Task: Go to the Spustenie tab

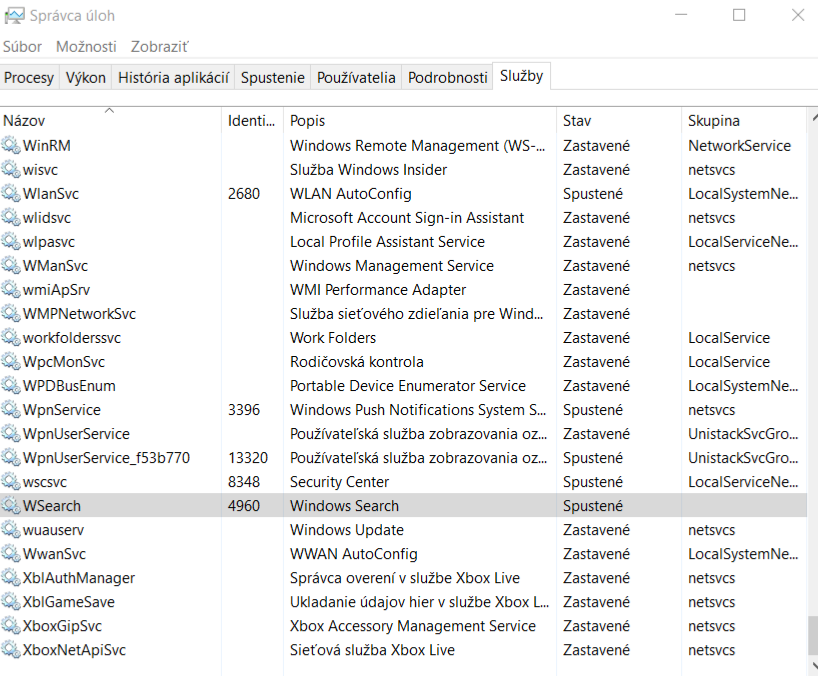Action: point(272,78)
